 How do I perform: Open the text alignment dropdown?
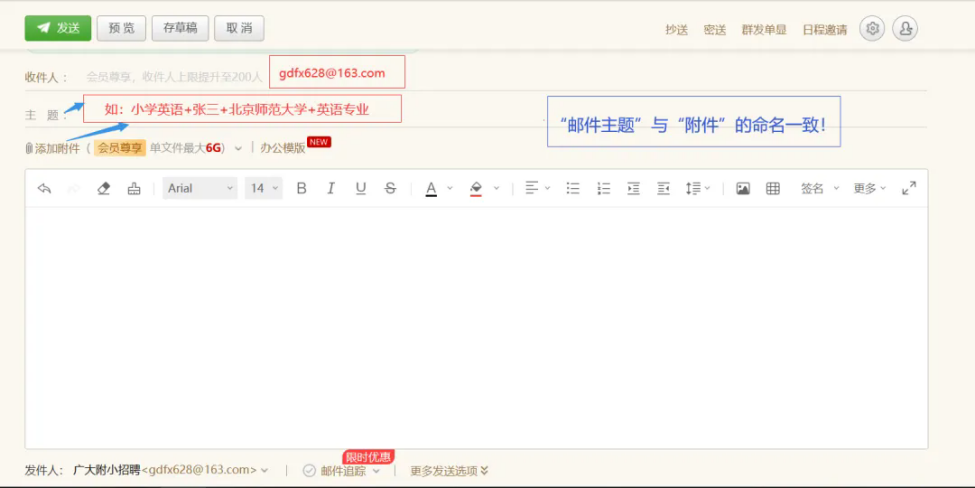[537, 188]
